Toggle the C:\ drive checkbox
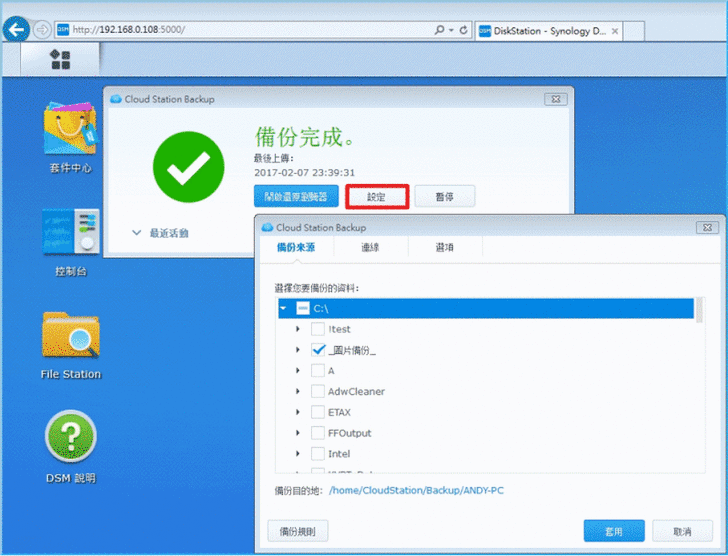728x556 pixels. (x=303, y=308)
